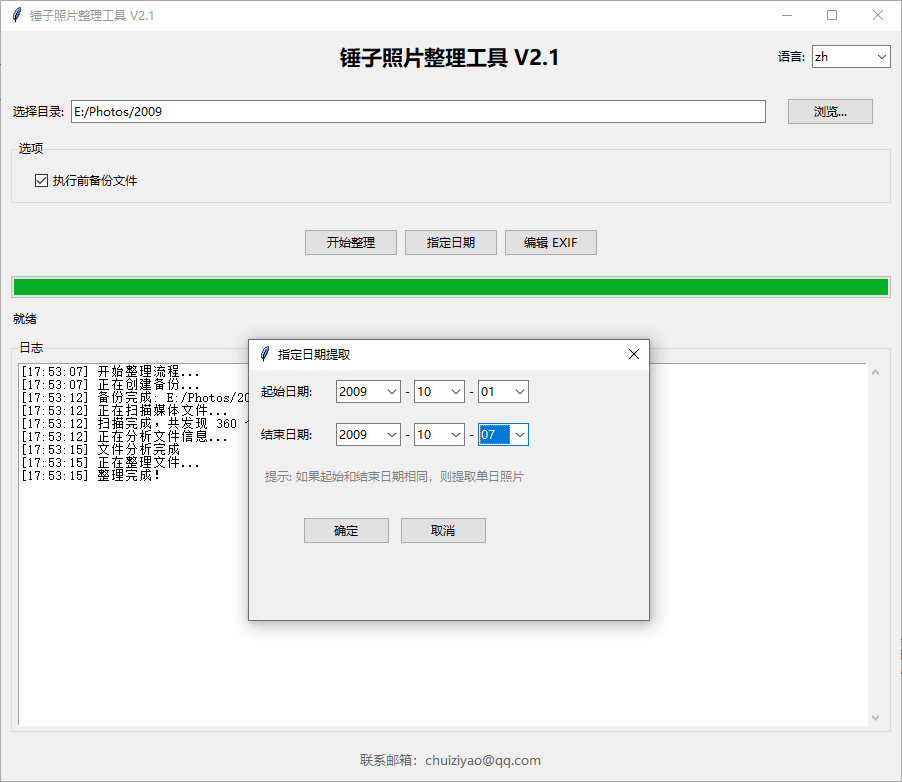Expand the start date month dropdown

point(455,392)
